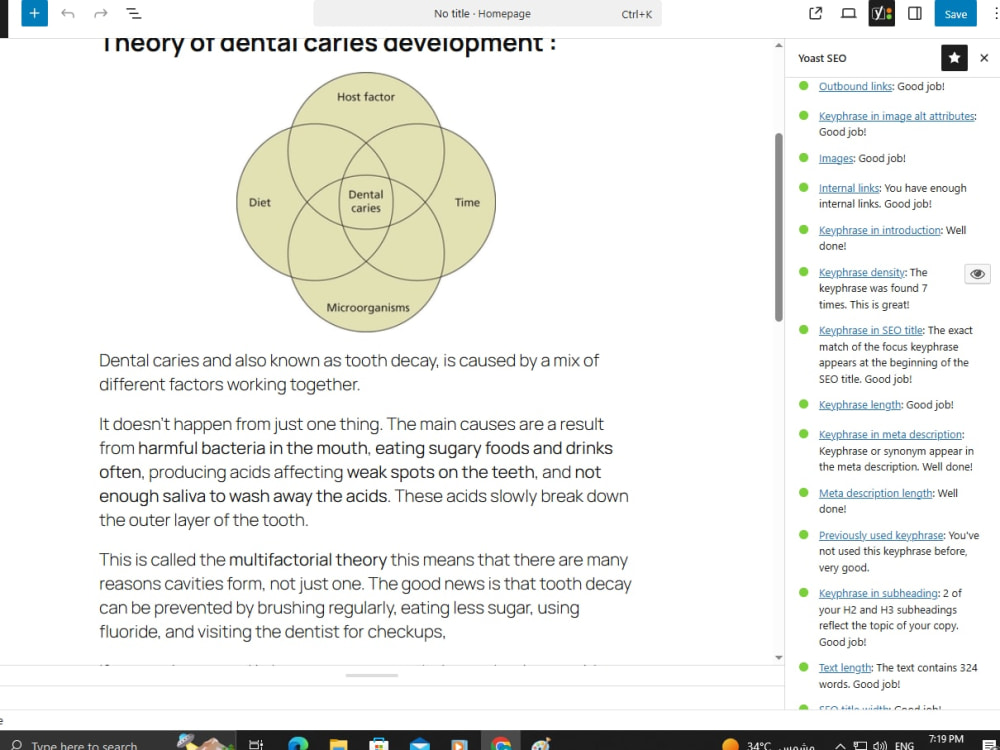Click the editor scrollbar up arrow
The width and height of the screenshot is (1000, 750).
[779, 45]
